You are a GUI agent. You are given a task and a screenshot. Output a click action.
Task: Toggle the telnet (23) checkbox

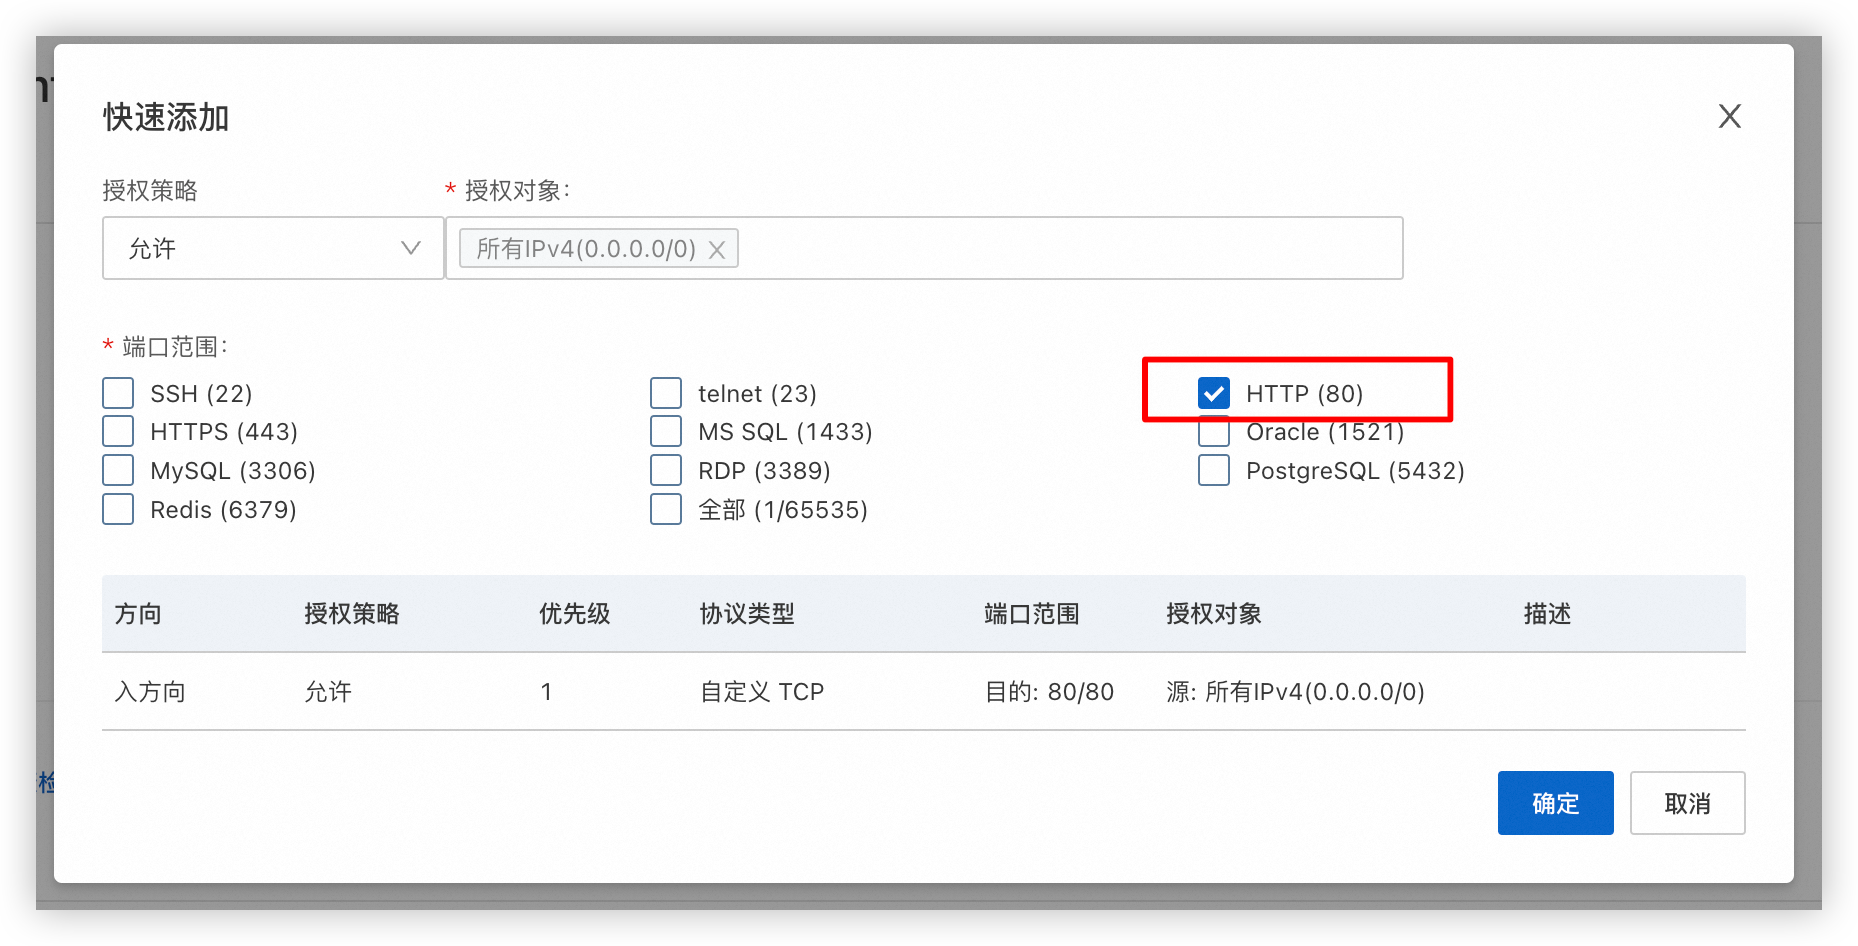[x=666, y=393]
